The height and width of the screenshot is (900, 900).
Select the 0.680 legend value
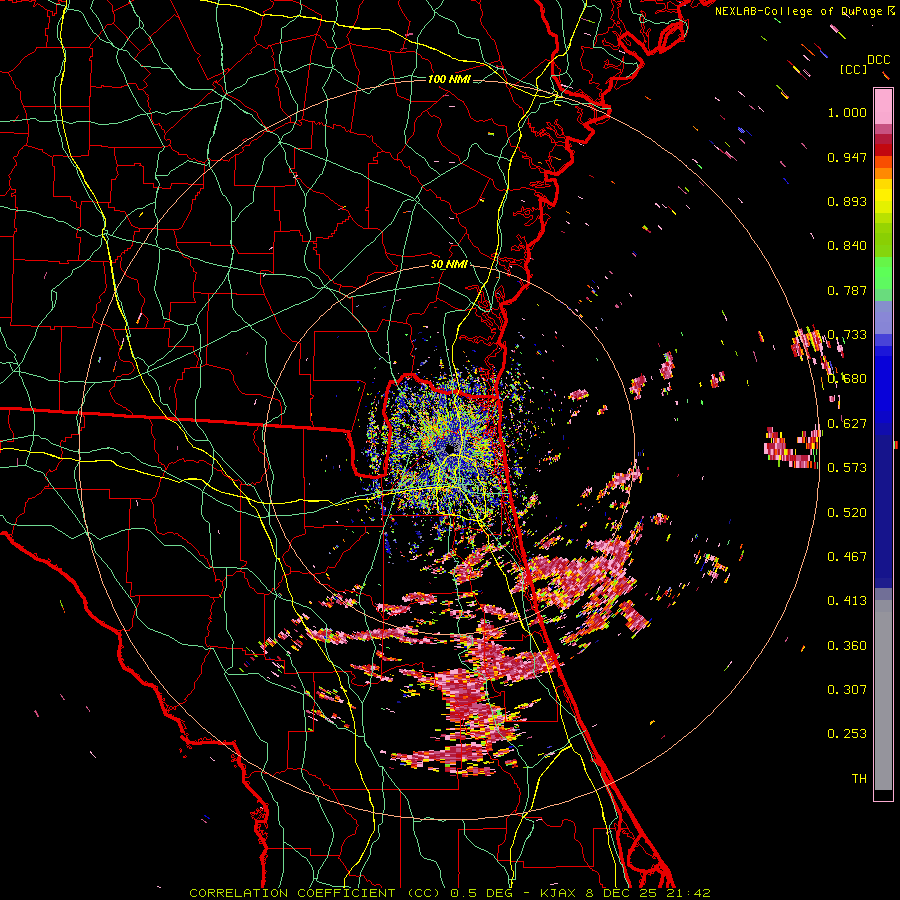pyautogui.click(x=847, y=379)
